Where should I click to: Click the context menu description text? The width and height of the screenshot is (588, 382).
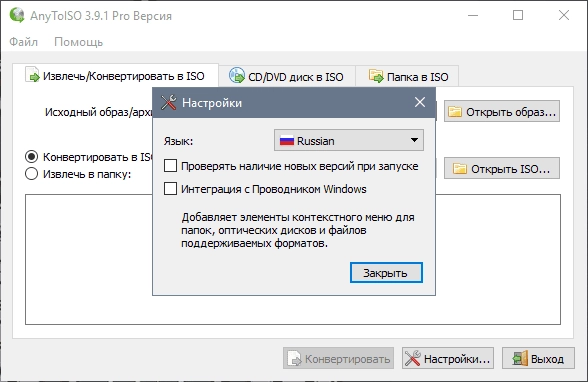coord(298,230)
